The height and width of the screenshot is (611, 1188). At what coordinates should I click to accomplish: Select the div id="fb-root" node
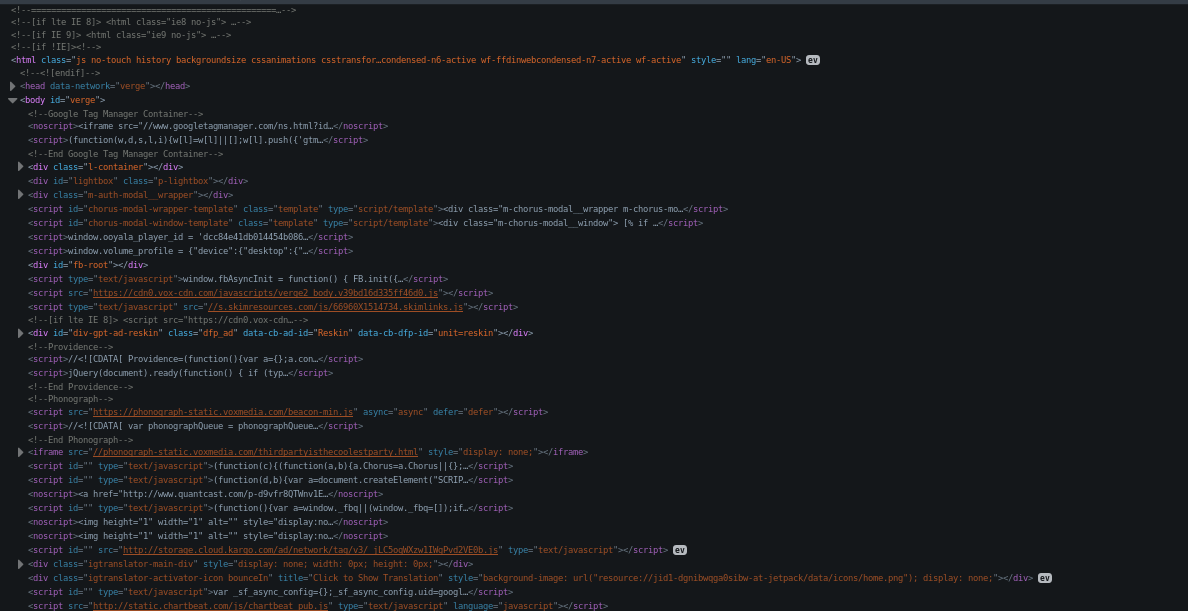88,265
